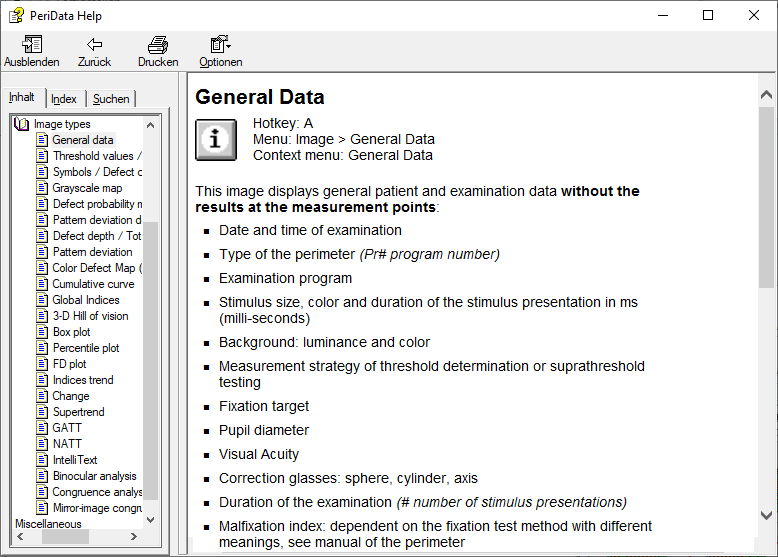The height and width of the screenshot is (557, 778).
Task: Click page icon beside IntelliText
Action: [42, 460]
